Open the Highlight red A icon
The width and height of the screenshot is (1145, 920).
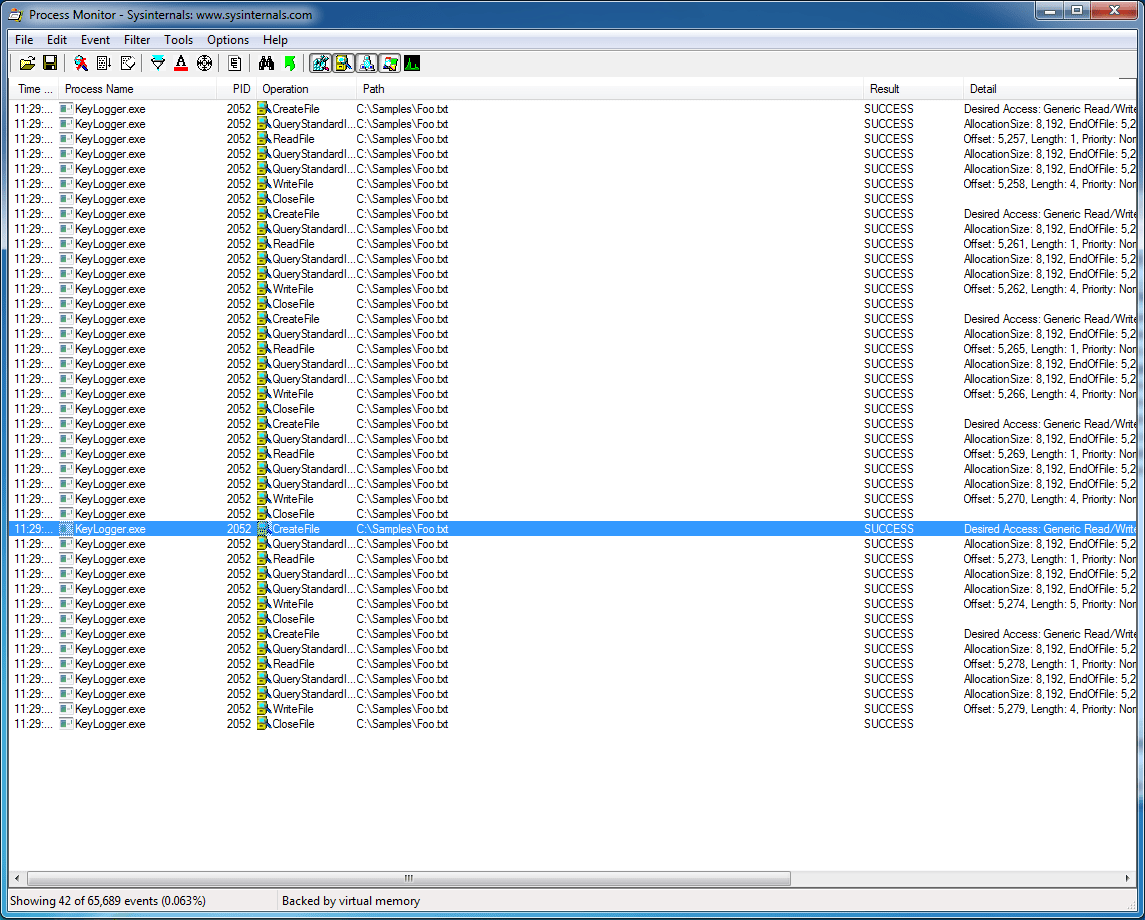pos(181,64)
